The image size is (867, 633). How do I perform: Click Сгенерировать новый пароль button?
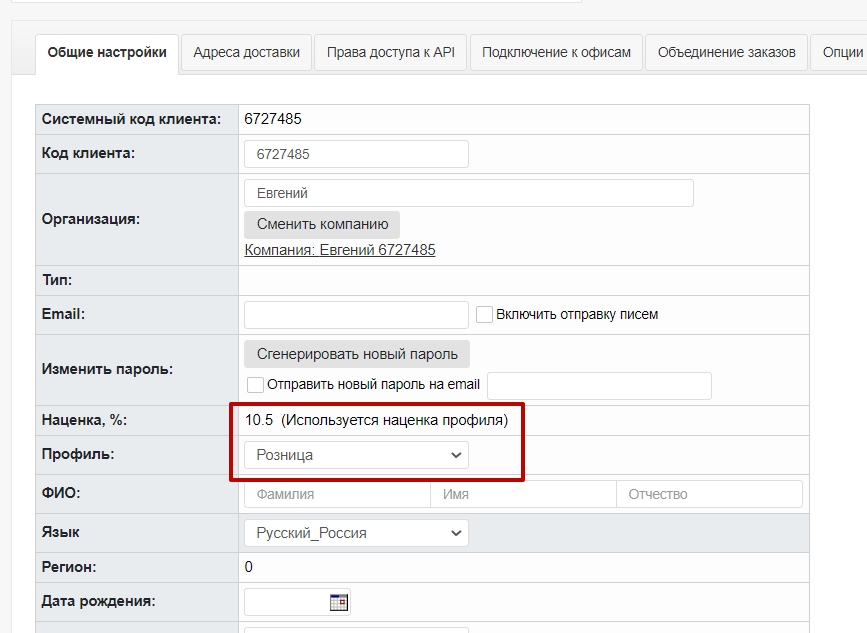pyautogui.click(x=357, y=354)
